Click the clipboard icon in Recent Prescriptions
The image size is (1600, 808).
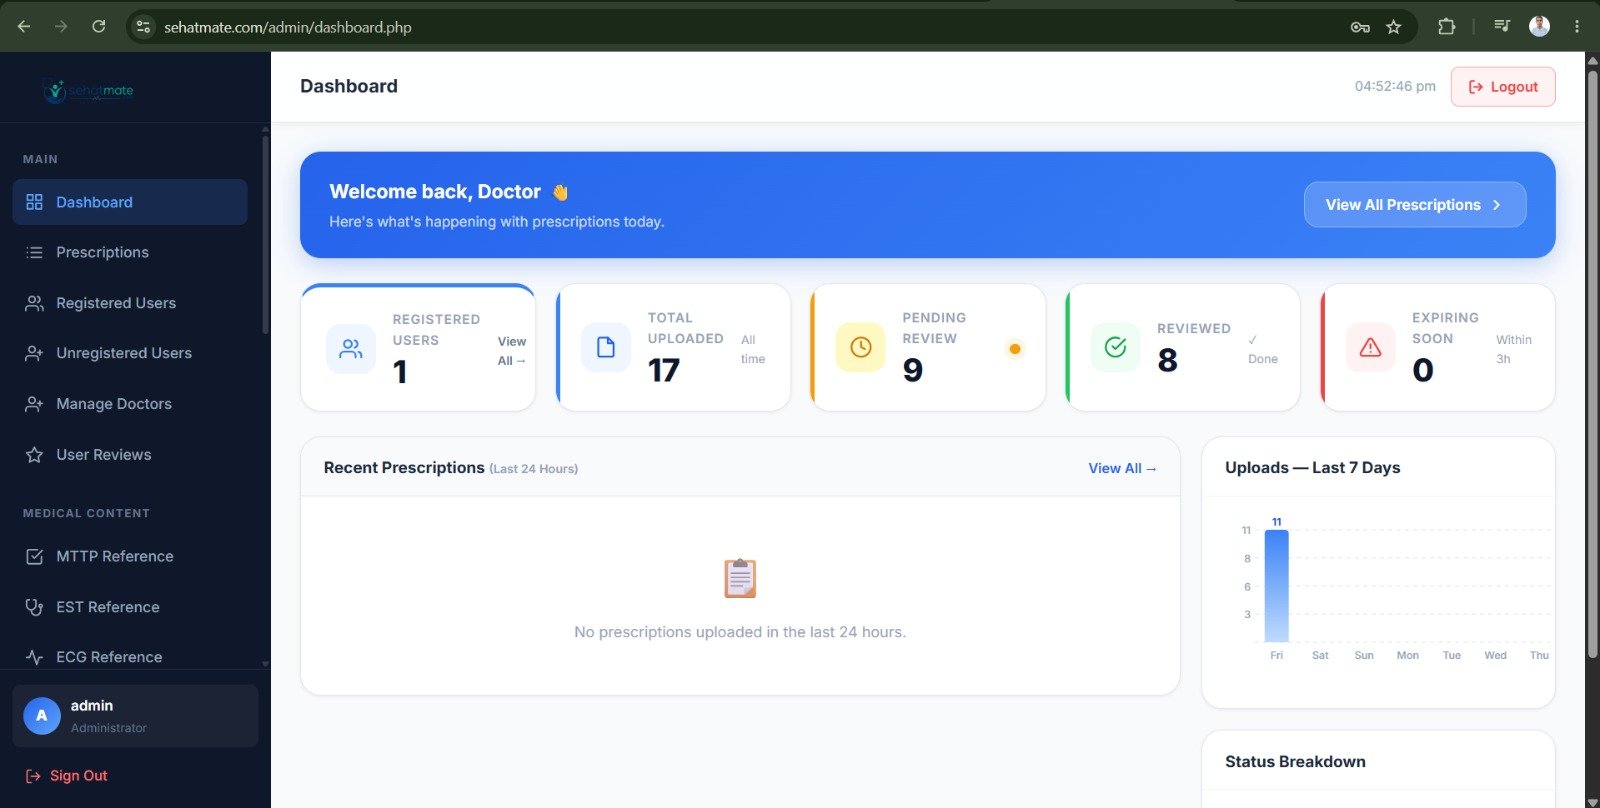coord(740,578)
